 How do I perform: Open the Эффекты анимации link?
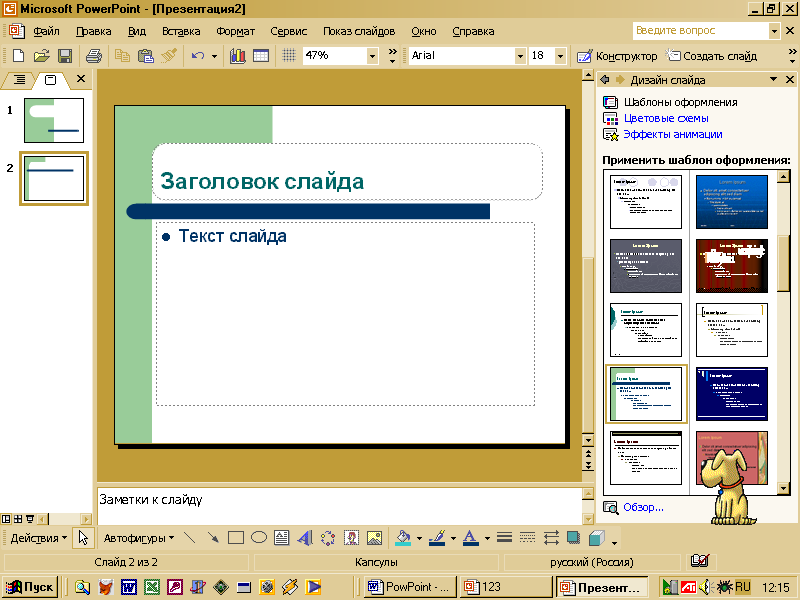[673, 135]
